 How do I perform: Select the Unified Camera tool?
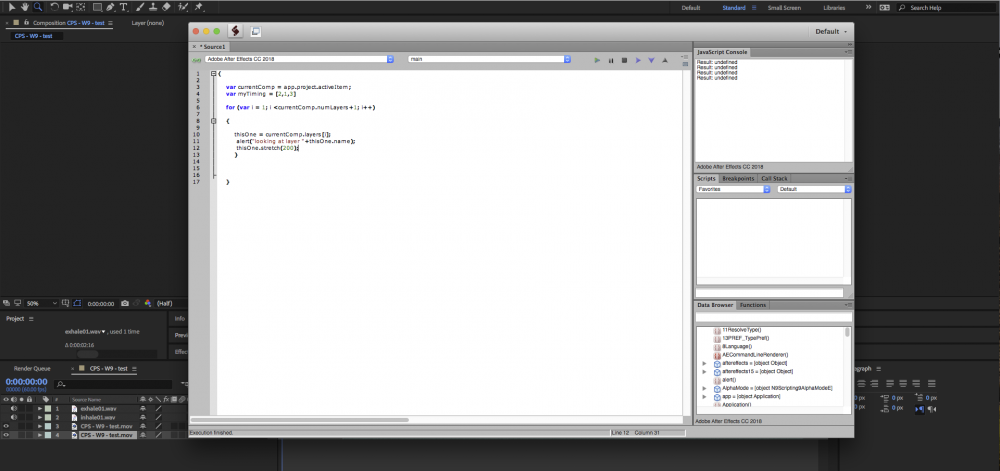coord(68,7)
